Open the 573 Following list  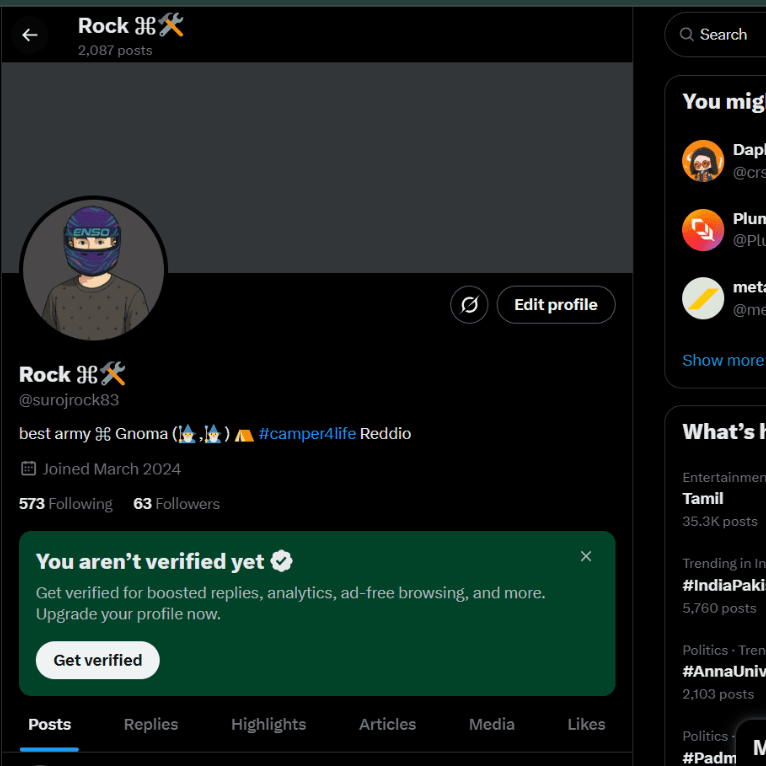click(x=66, y=503)
